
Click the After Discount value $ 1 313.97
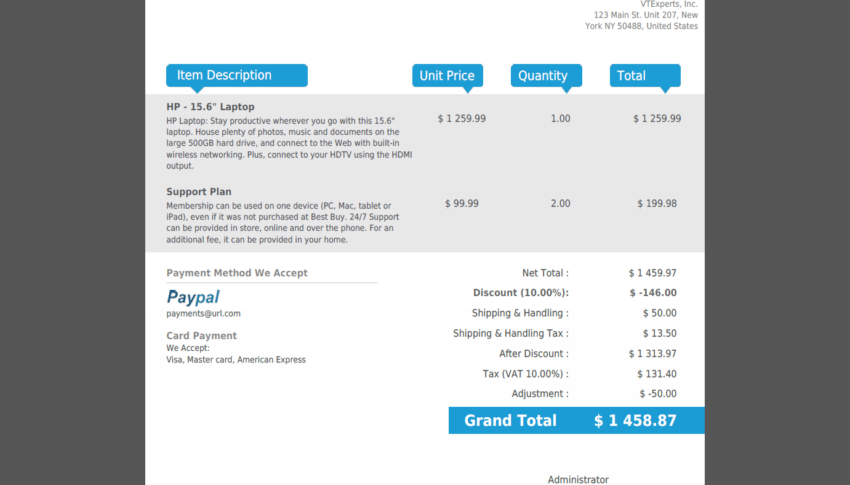coord(653,354)
